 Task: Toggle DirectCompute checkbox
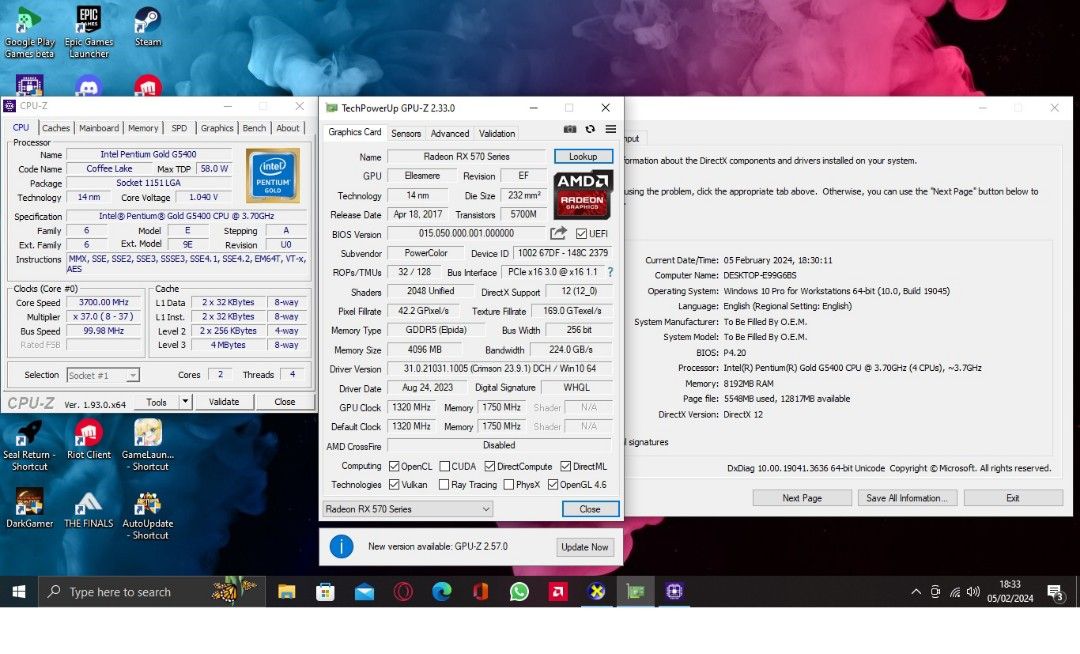(x=490, y=466)
